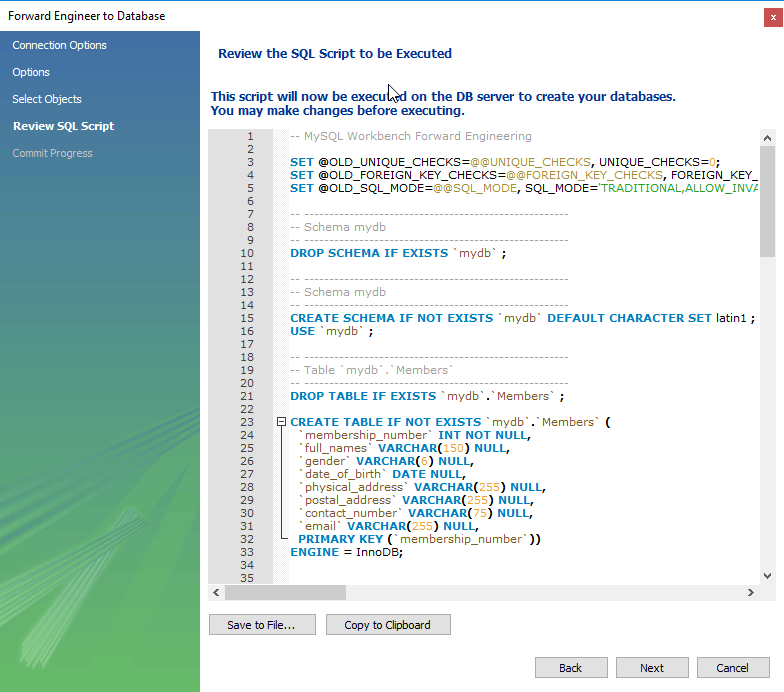The height and width of the screenshot is (692, 784).
Task: Click the ENGINE = InnoDB line
Action: point(346,552)
